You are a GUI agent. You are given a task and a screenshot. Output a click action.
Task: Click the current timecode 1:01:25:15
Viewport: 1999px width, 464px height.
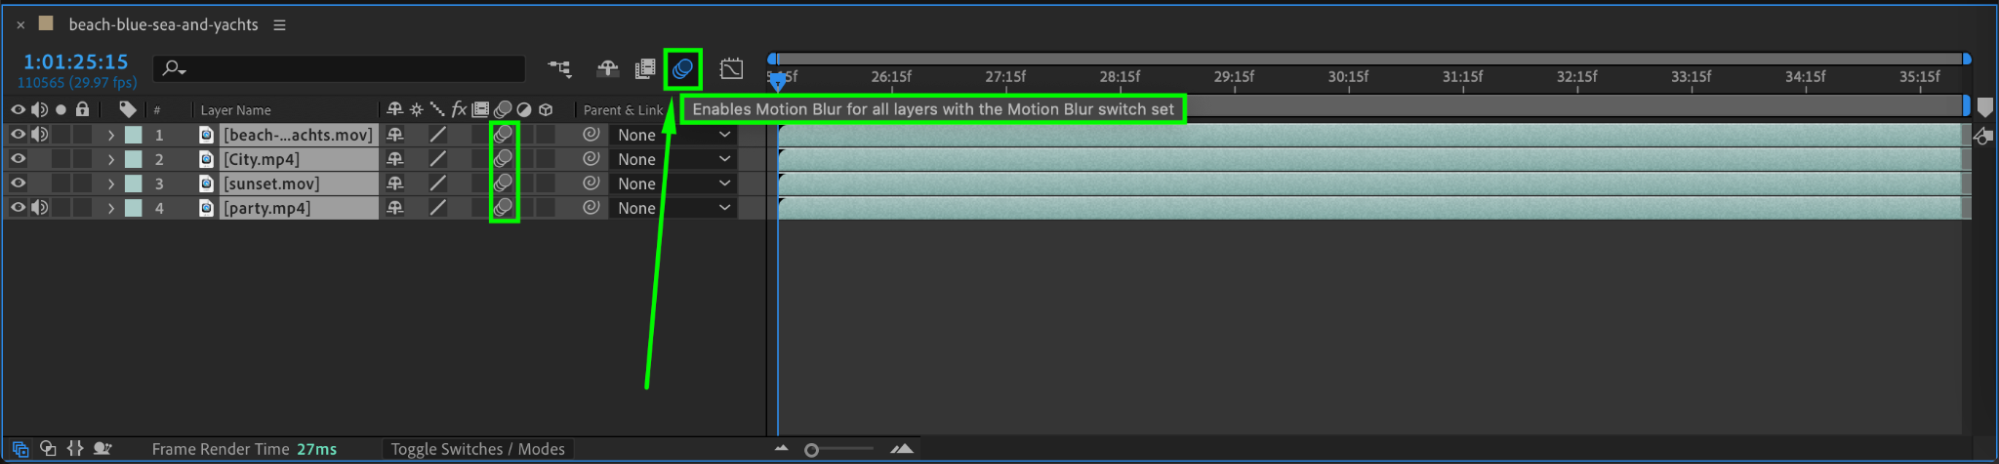76,62
